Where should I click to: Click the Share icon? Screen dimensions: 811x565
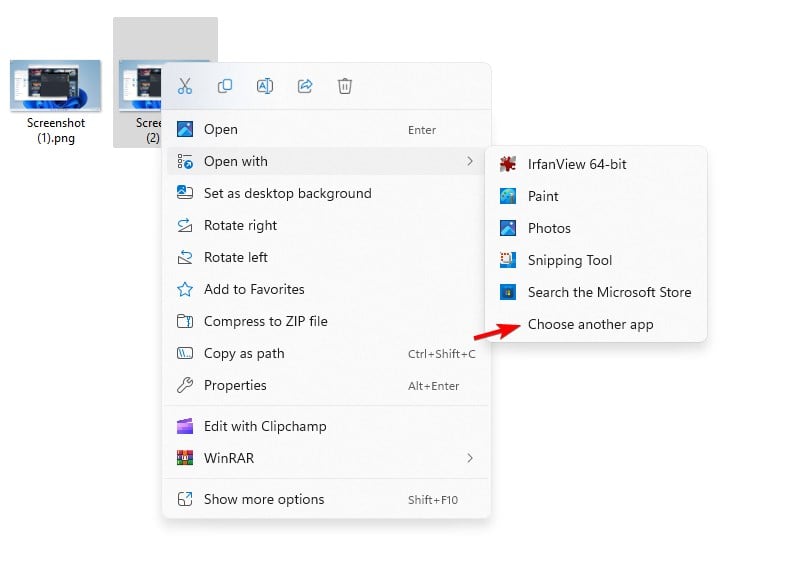click(305, 86)
